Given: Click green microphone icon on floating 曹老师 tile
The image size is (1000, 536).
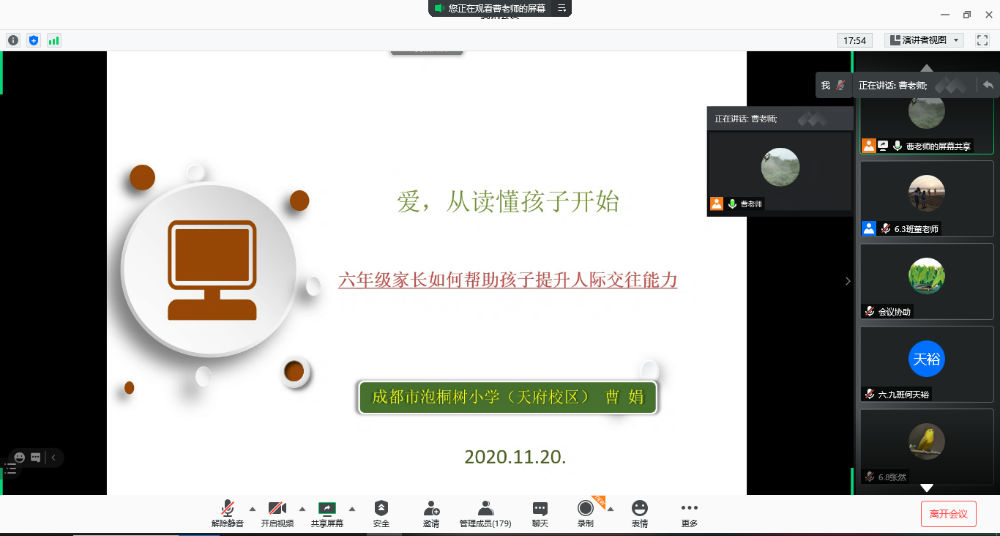Looking at the screenshot, I should 733,204.
